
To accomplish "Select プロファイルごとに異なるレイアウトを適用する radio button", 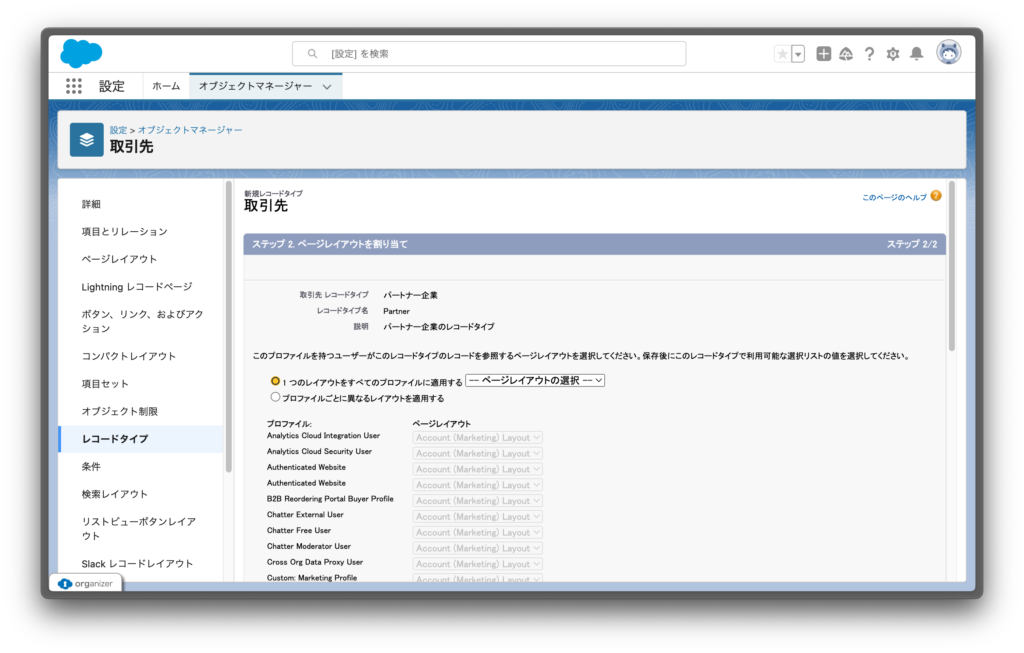I will pyautogui.click(x=275, y=397).
